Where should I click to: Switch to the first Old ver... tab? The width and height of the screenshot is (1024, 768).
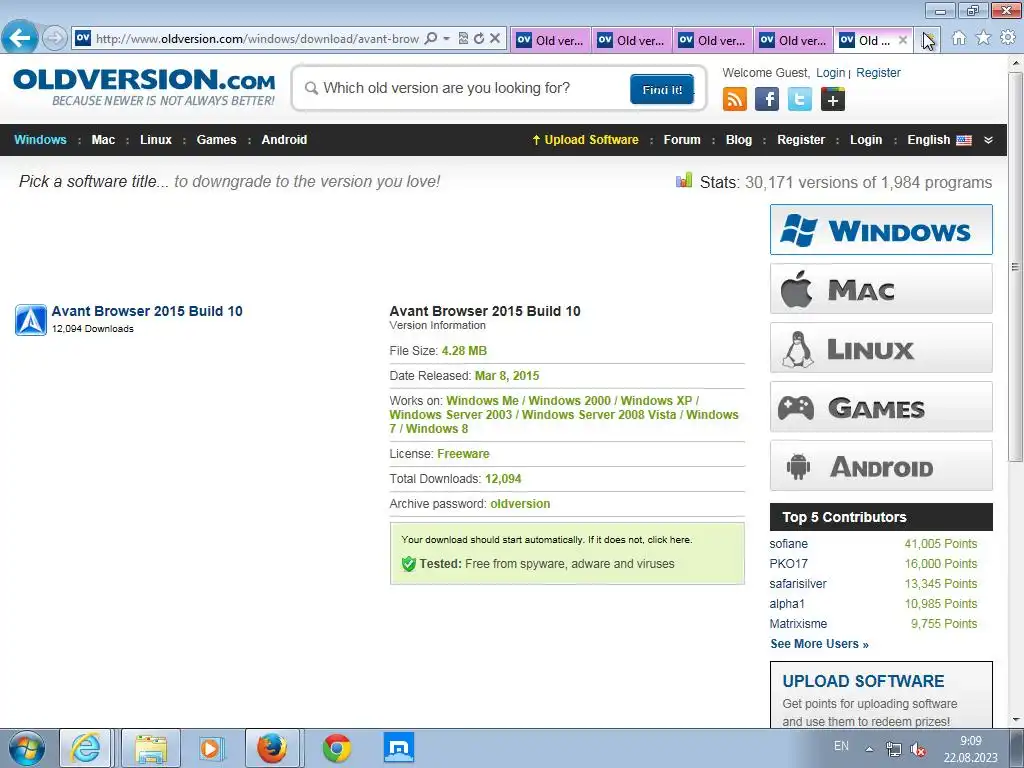pyautogui.click(x=551, y=40)
